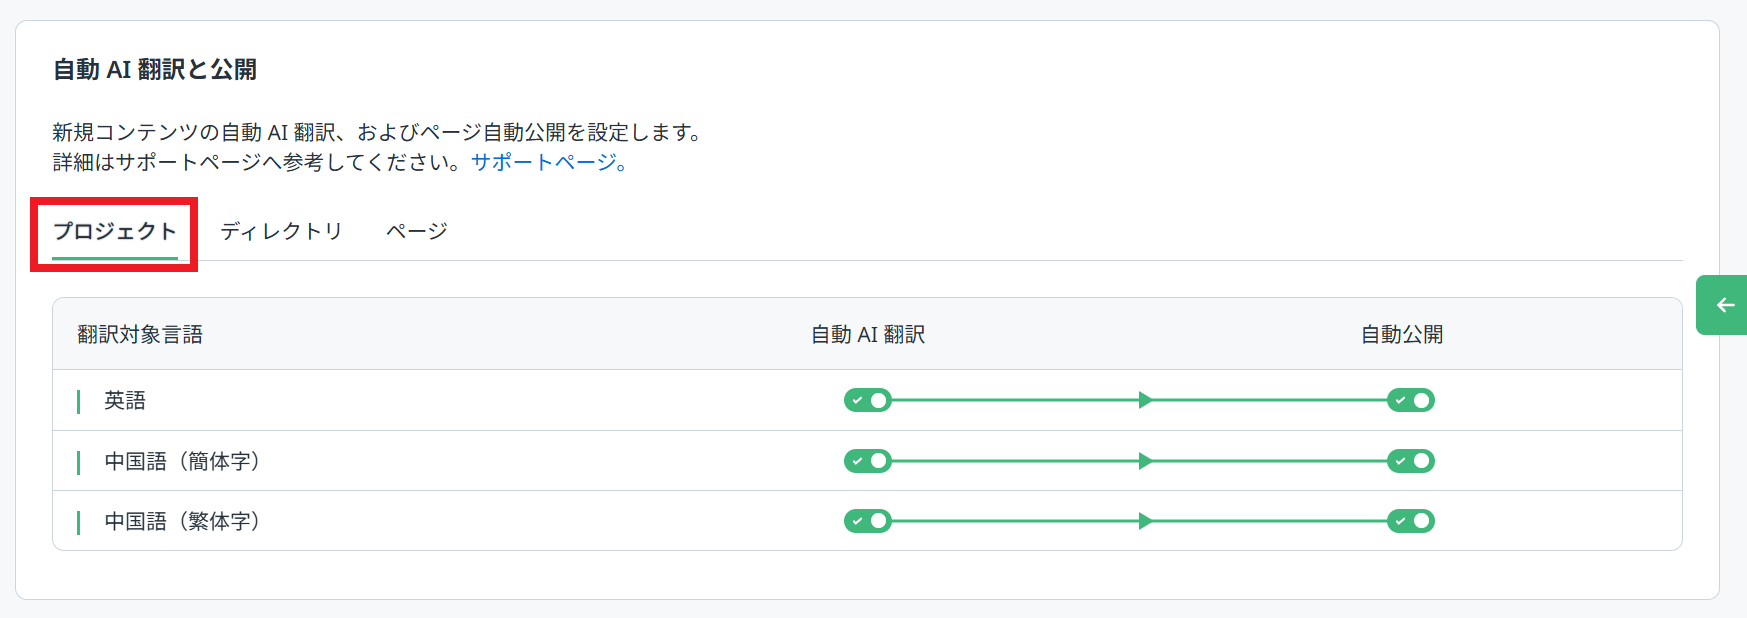The image size is (1747, 618).
Task: Click the 英語 language row label
Action: point(125,400)
